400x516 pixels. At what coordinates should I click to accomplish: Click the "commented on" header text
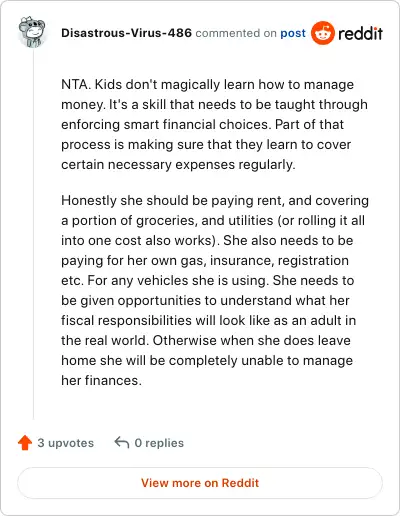click(x=236, y=33)
